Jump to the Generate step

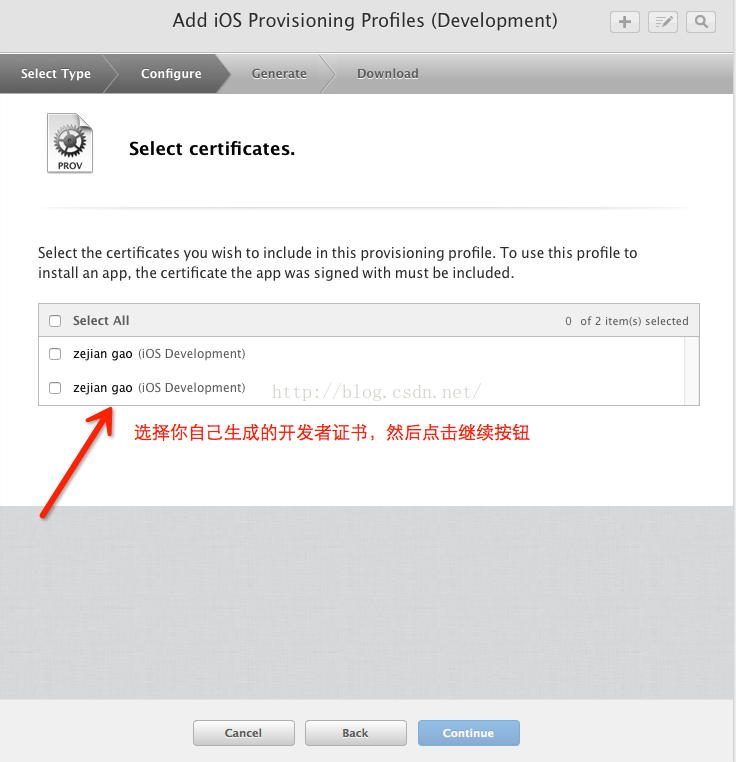[279, 73]
